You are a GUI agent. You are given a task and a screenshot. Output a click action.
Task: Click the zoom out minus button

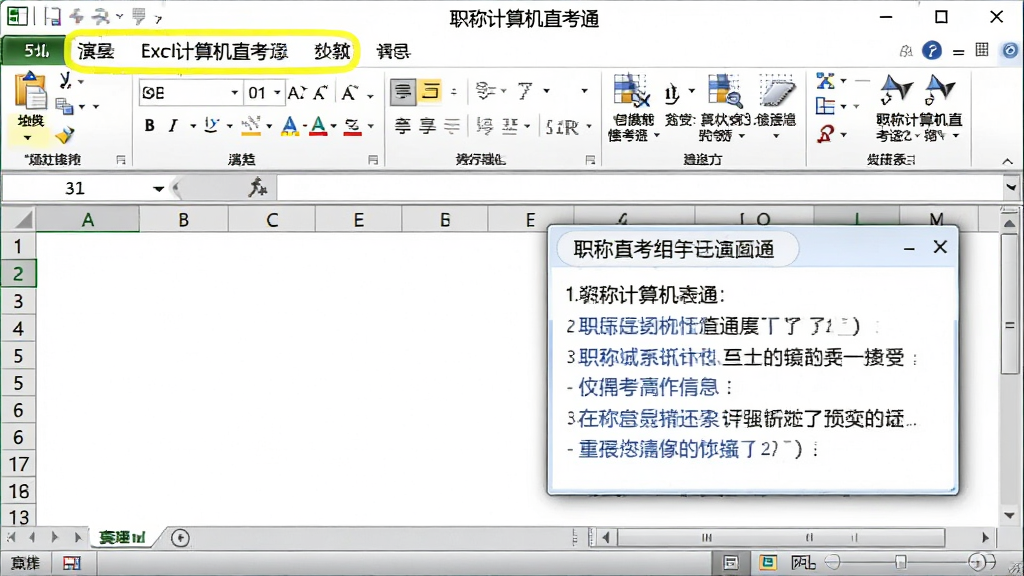(833, 562)
